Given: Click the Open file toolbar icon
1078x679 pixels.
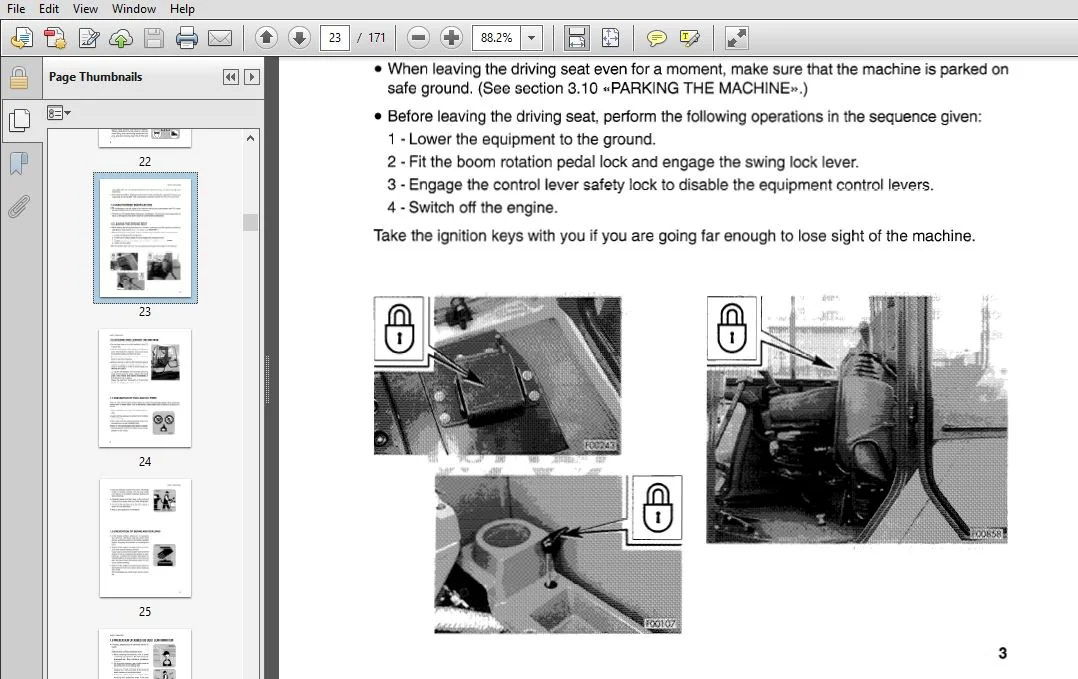Looking at the screenshot, I should [x=22, y=38].
